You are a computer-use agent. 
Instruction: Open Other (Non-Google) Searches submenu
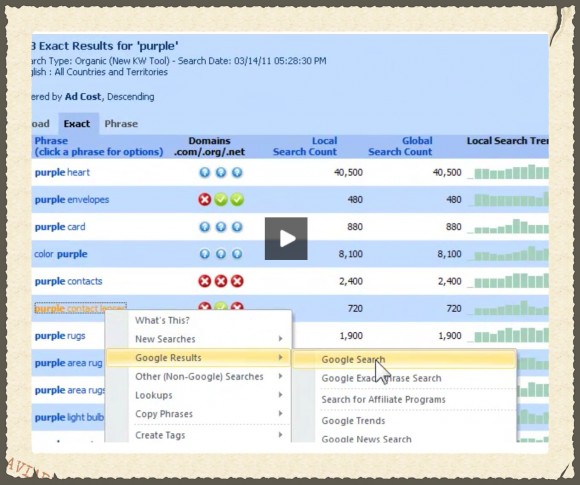198,377
